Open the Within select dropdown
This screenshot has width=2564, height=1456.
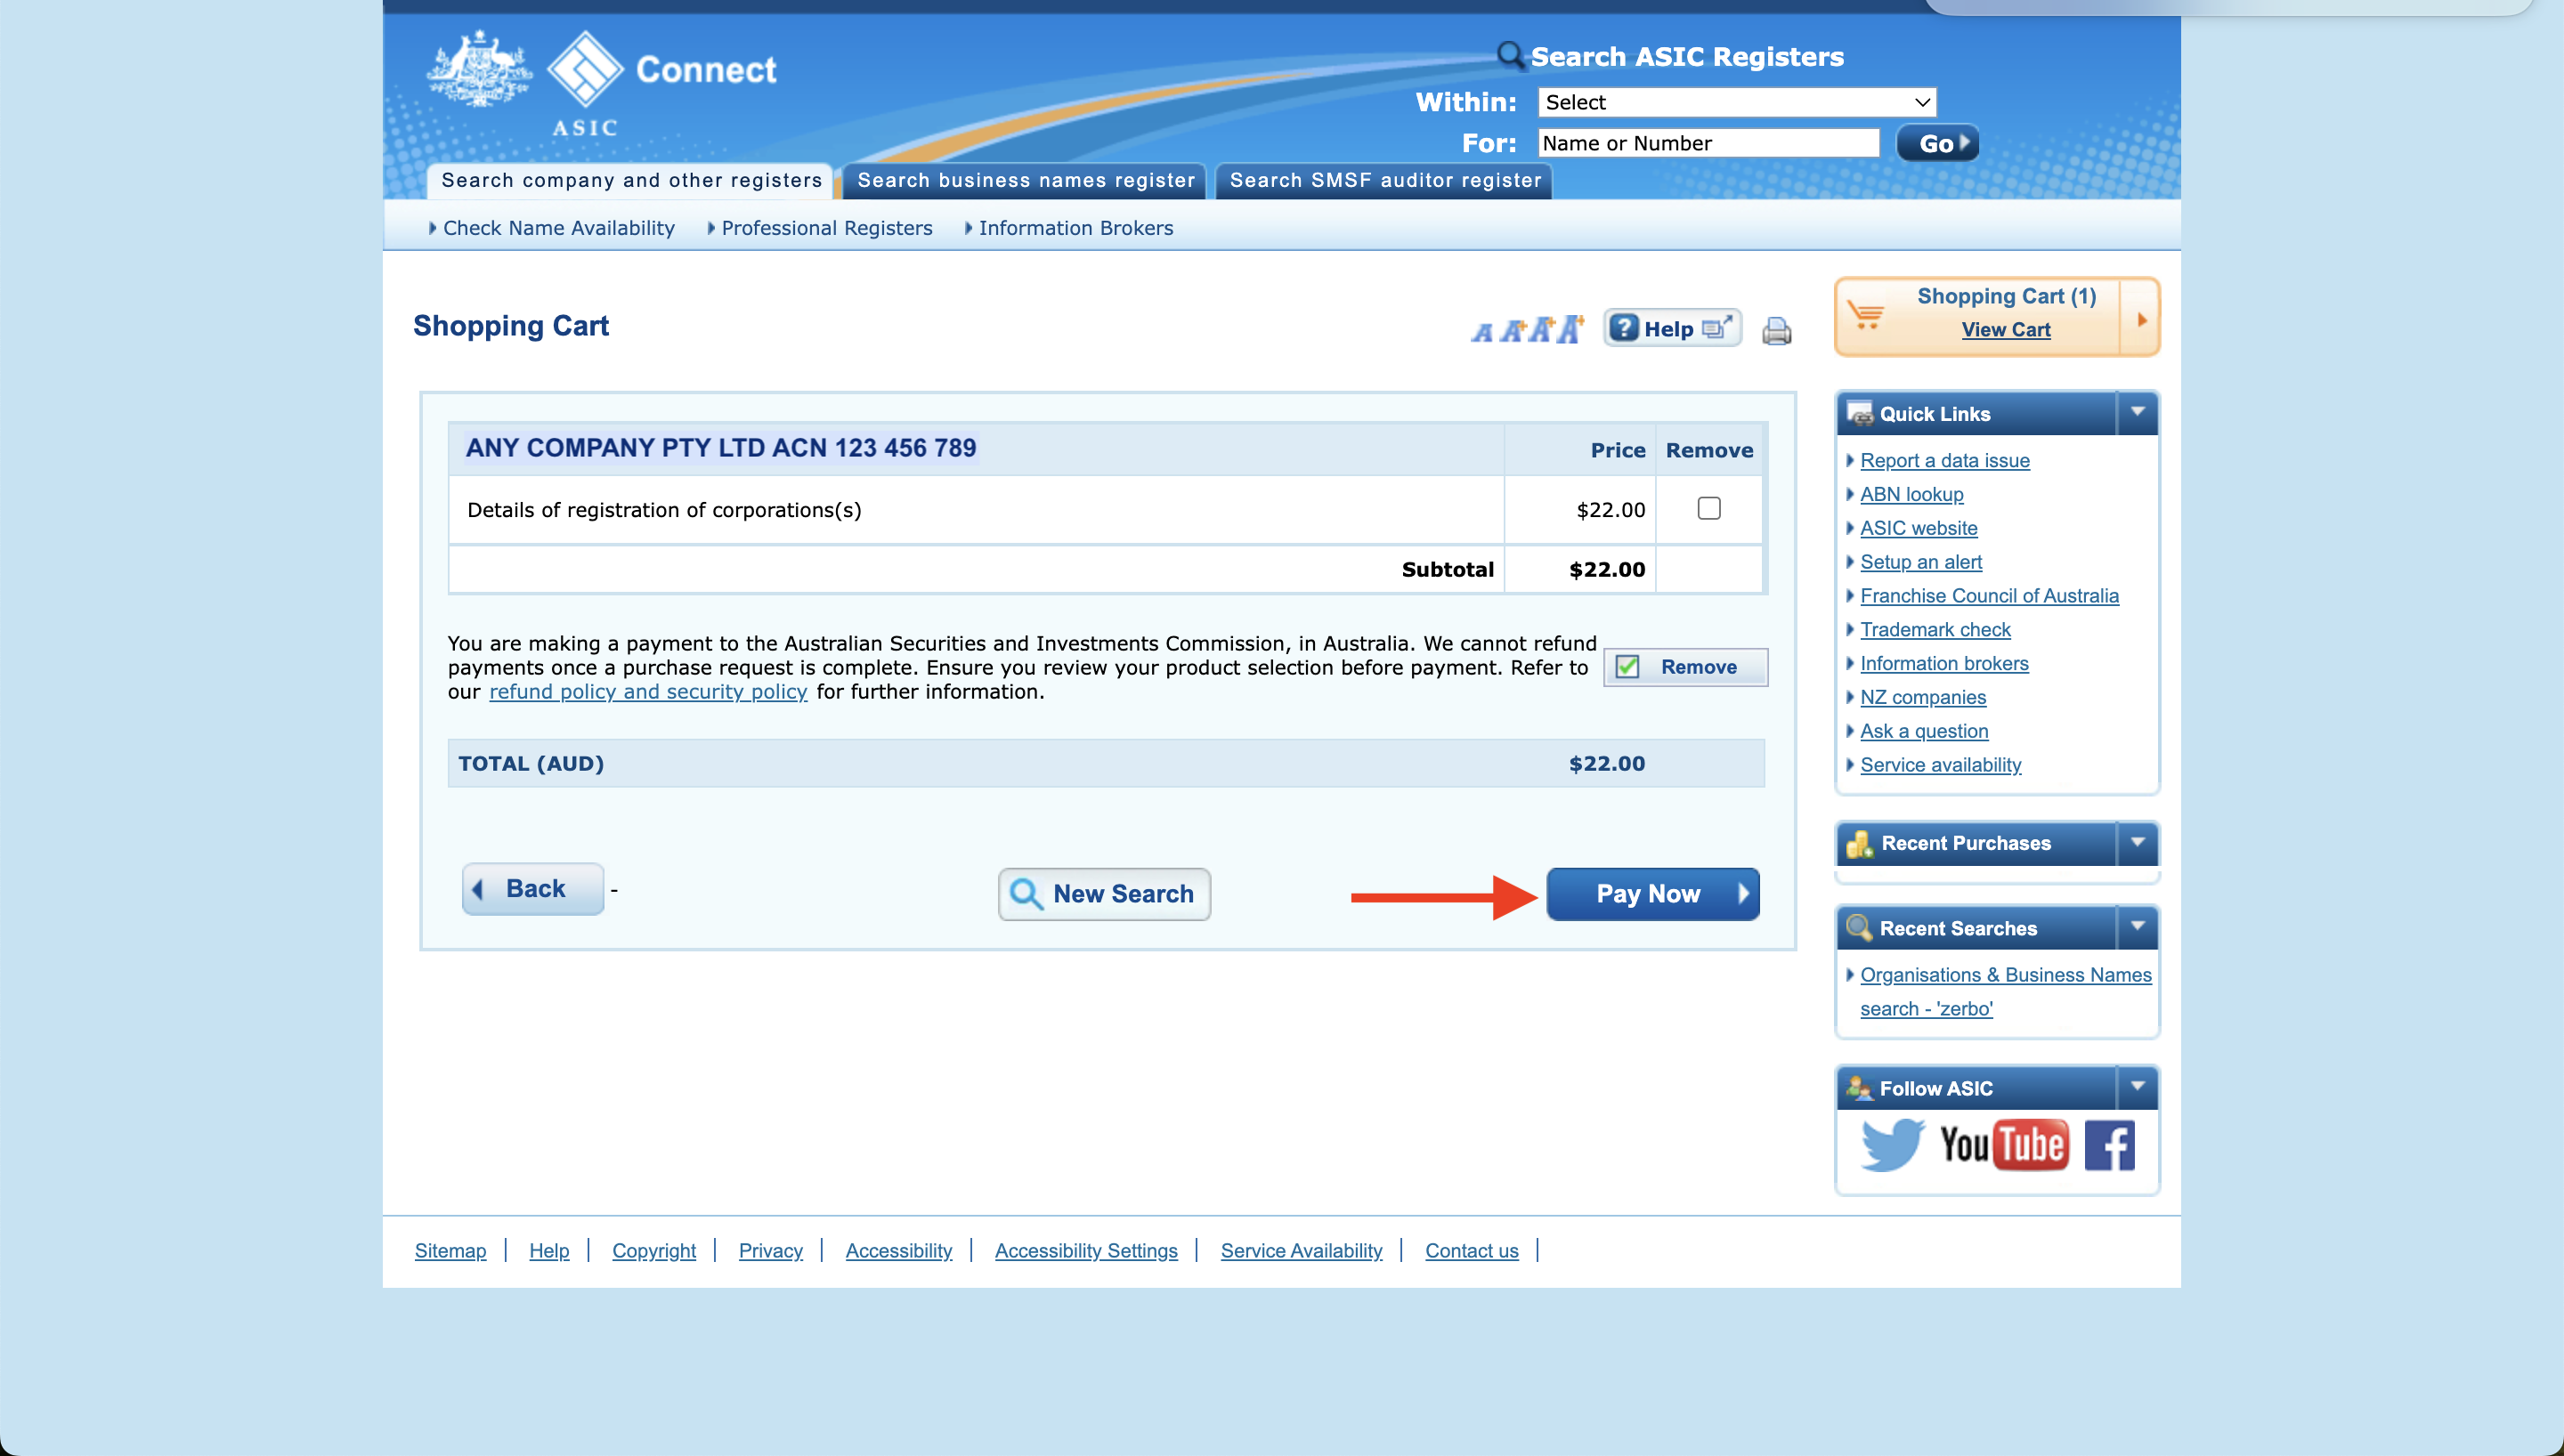pos(1736,102)
